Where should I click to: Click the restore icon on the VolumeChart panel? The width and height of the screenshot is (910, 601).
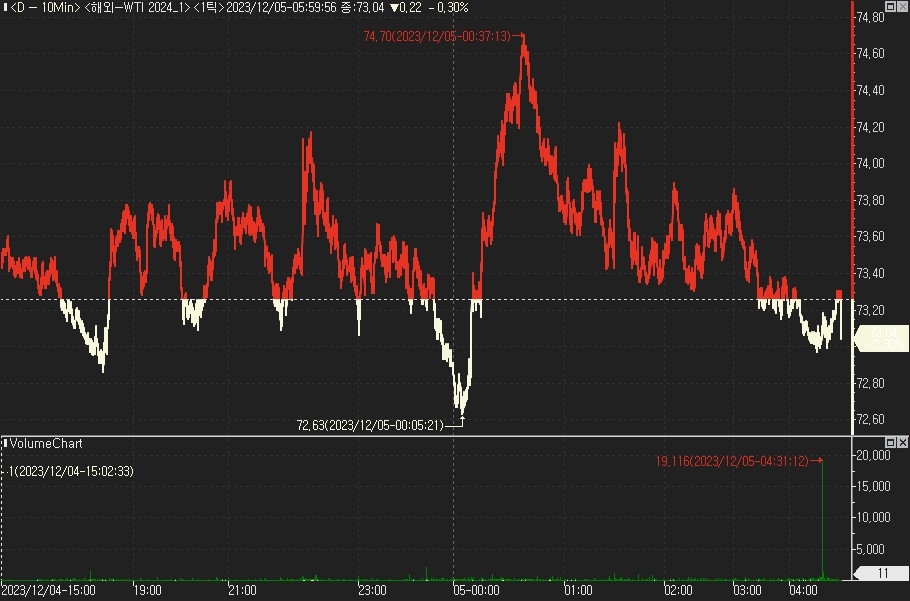tap(890, 442)
